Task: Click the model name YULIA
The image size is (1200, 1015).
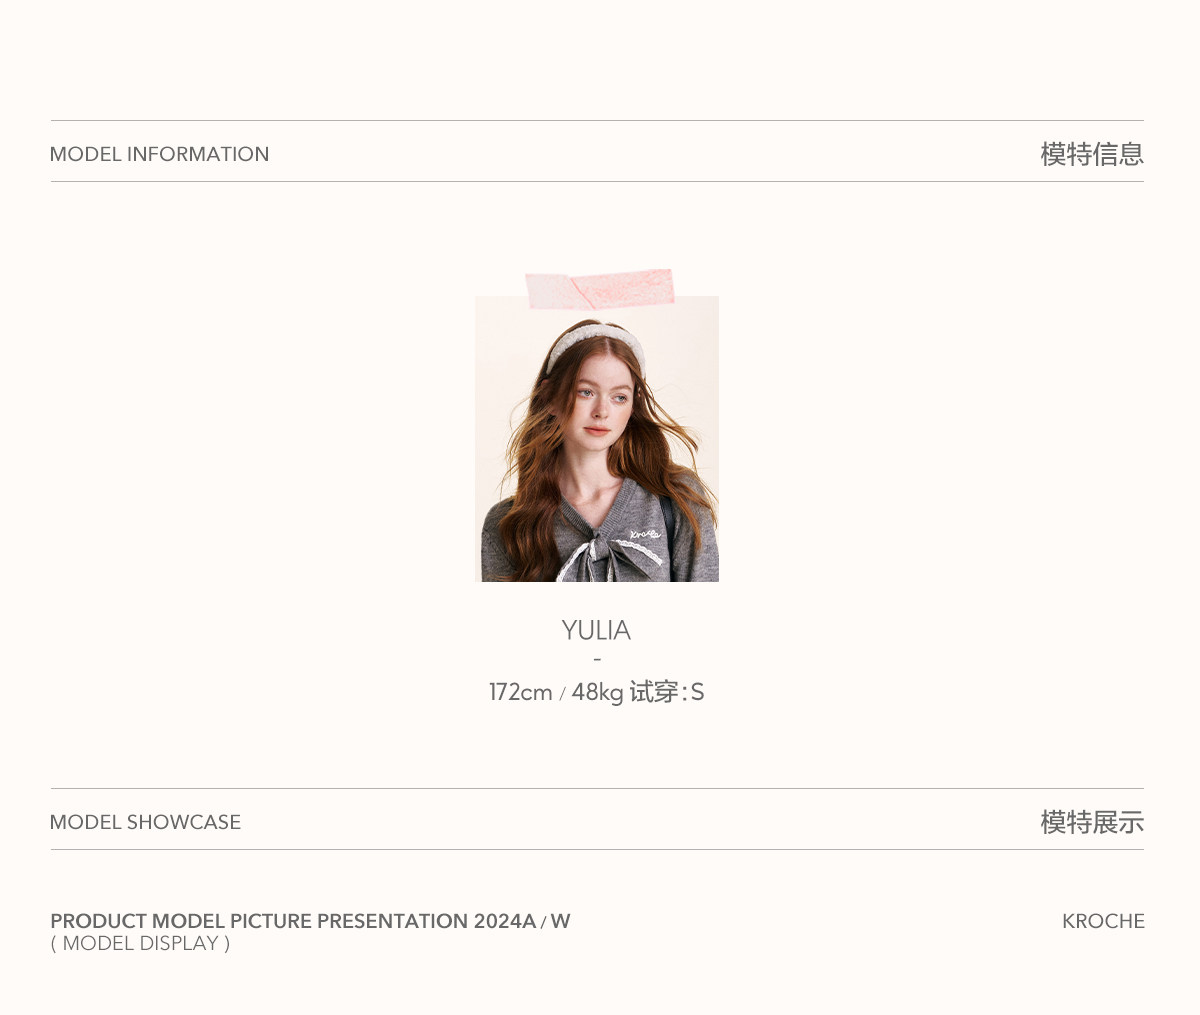Action: (x=596, y=630)
